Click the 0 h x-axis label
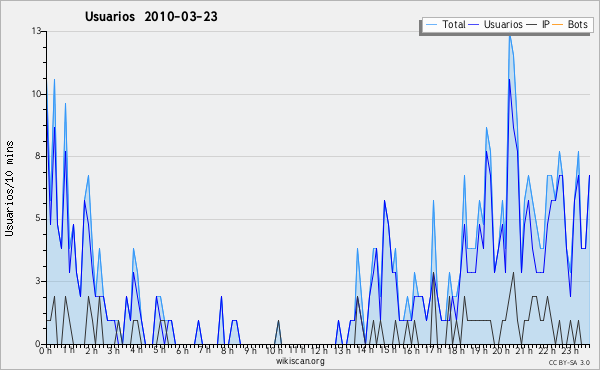 tap(46, 350)
